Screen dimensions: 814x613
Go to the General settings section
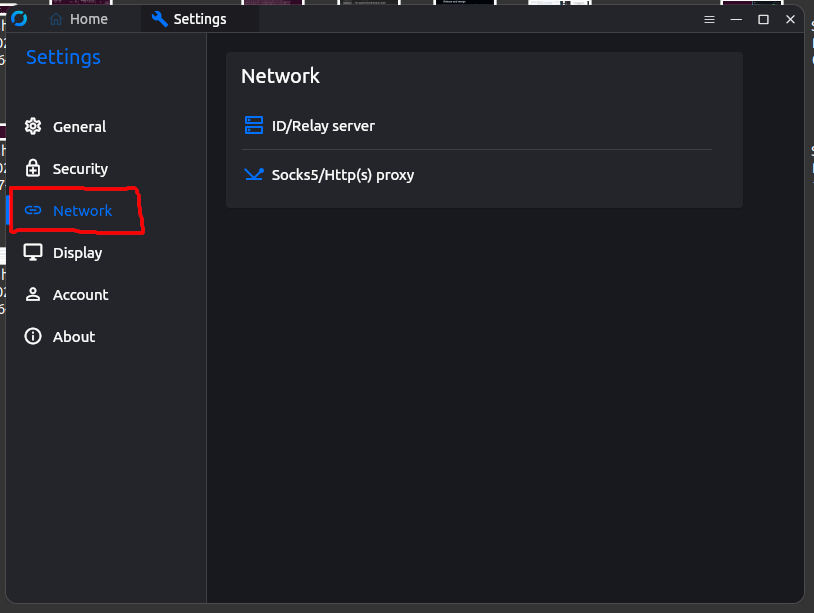79,127
